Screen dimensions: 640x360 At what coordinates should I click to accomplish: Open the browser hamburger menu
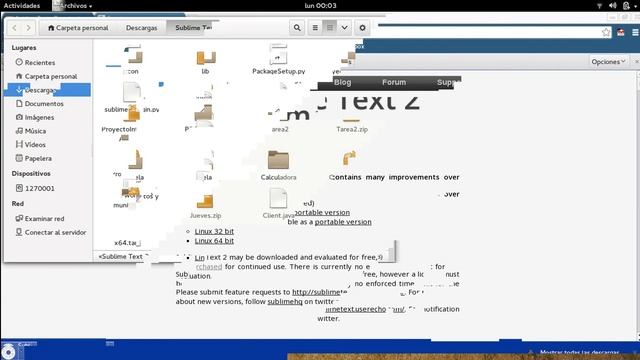635,32
